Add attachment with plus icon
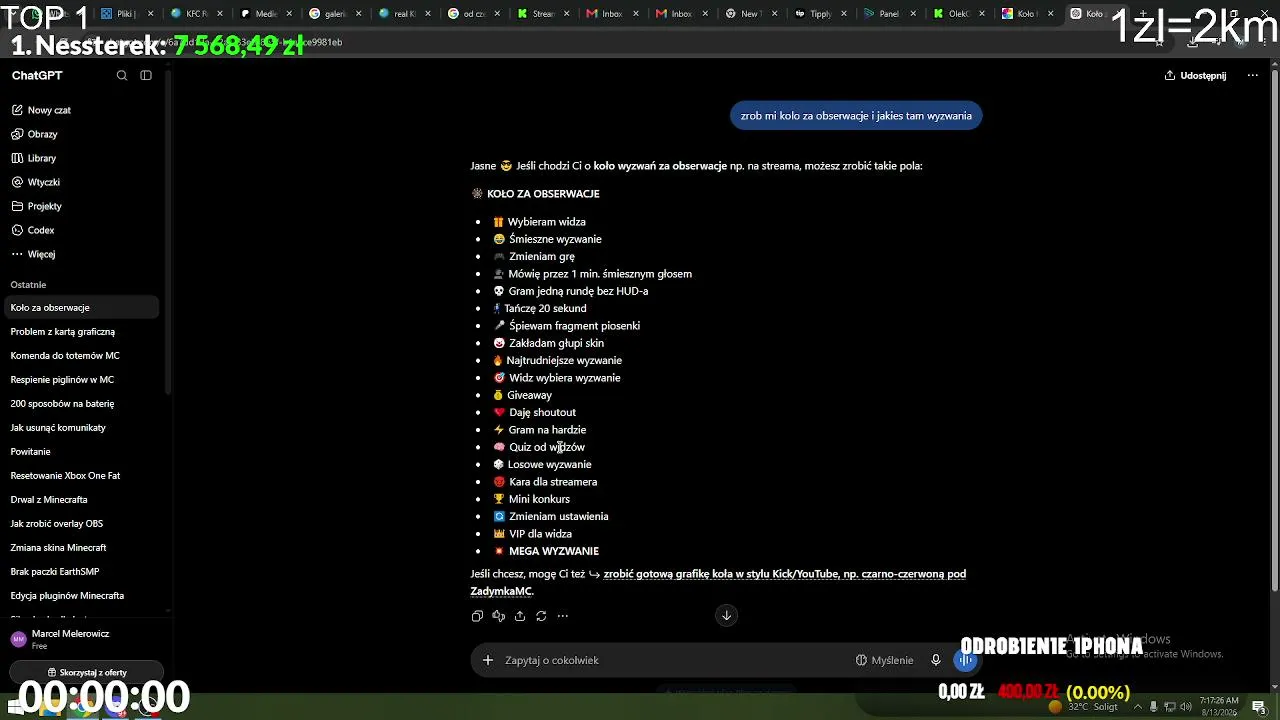1280x720 pixels. point(487,660)
